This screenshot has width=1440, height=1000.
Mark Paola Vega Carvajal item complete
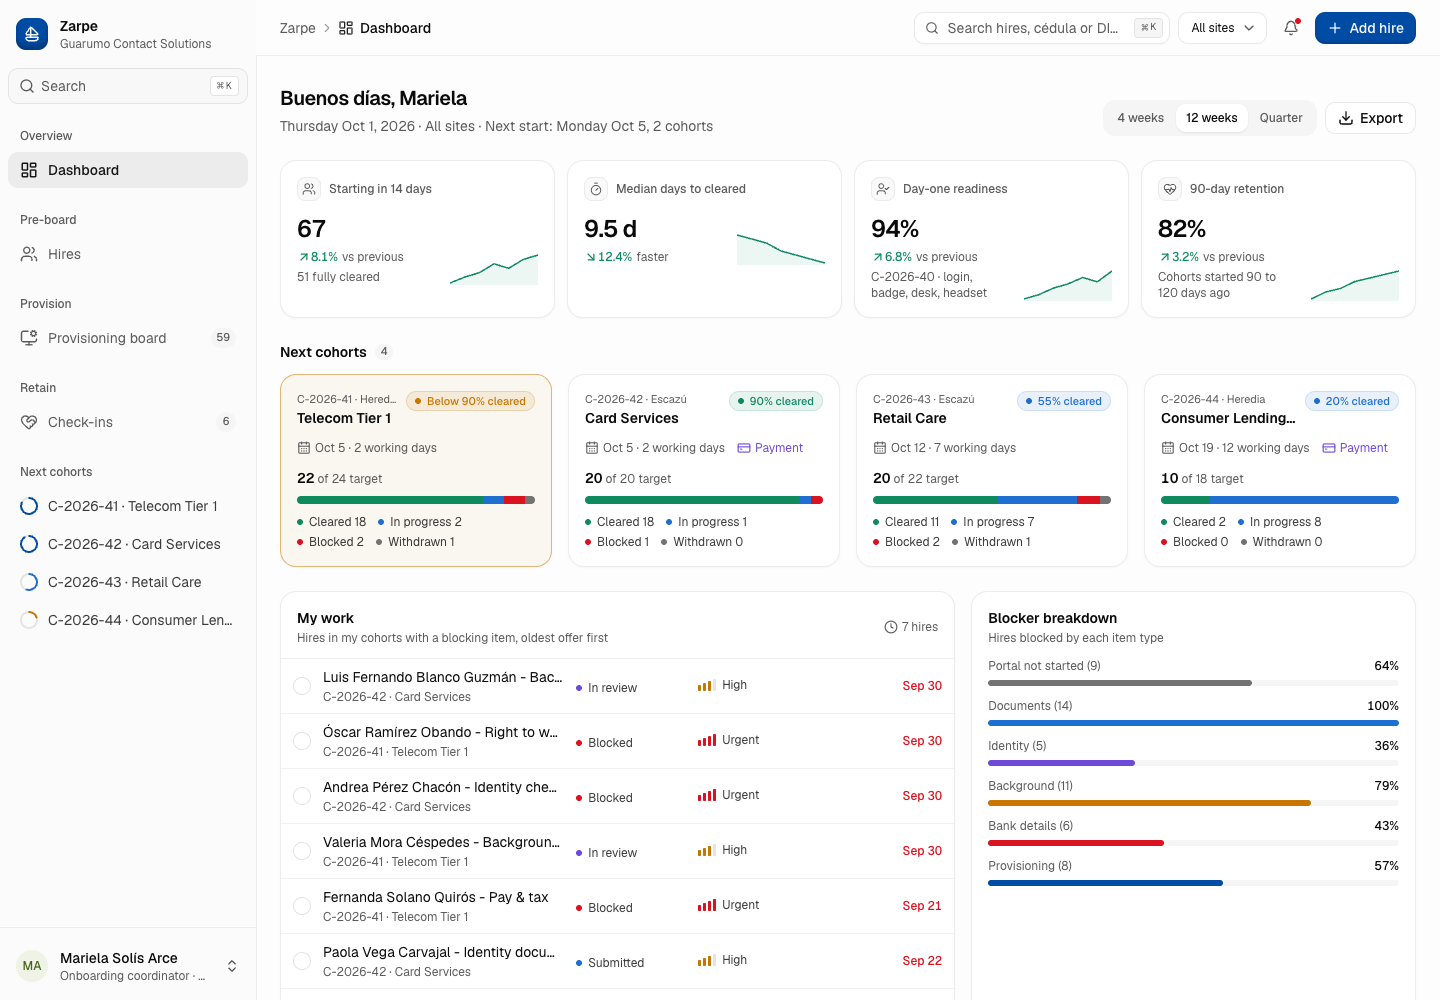click(x=302, y=961)
